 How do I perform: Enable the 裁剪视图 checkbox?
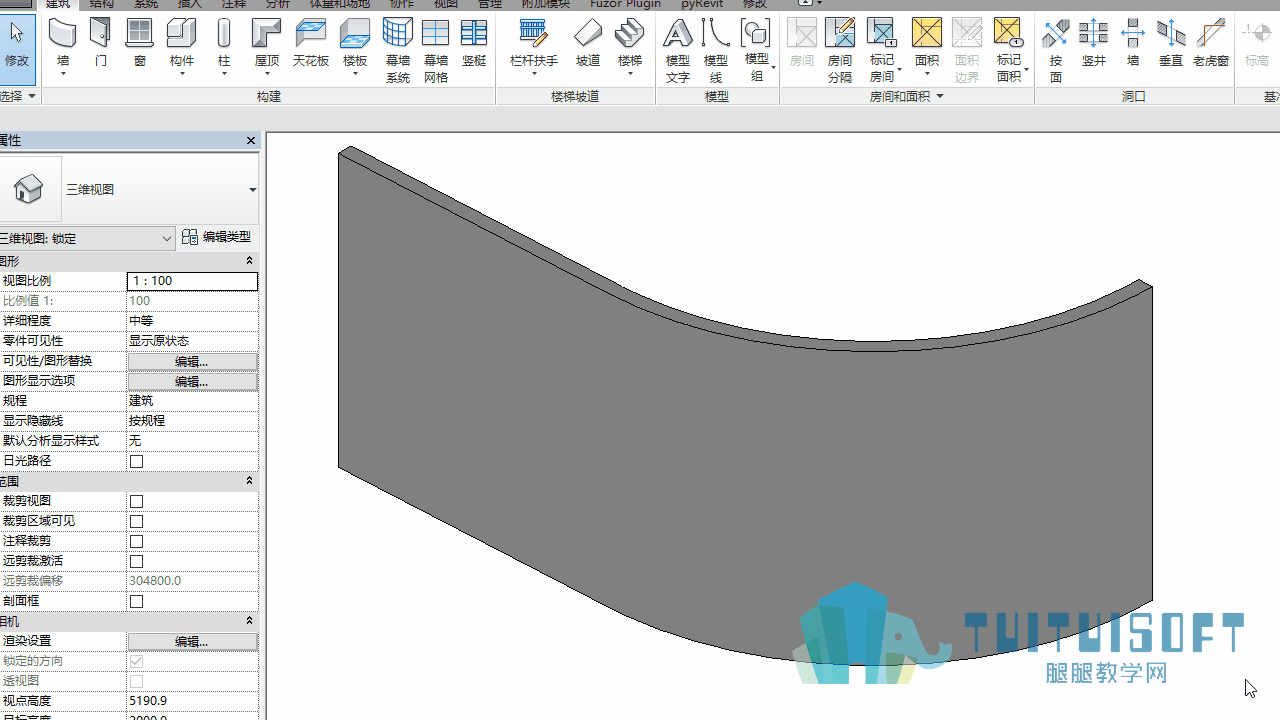pyautogui.click(x=137, y=501)
